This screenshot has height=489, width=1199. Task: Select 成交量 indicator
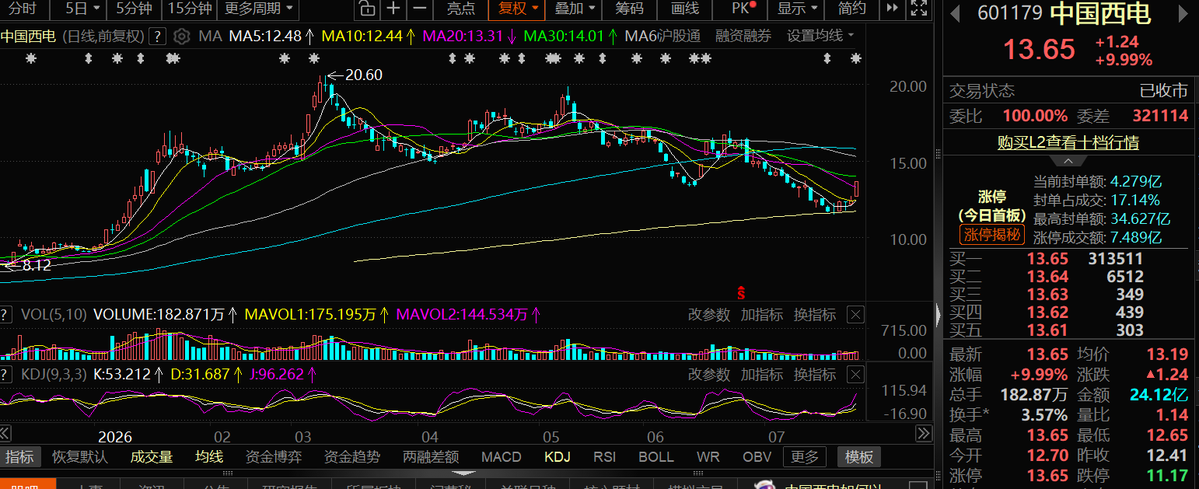(151, 458)
